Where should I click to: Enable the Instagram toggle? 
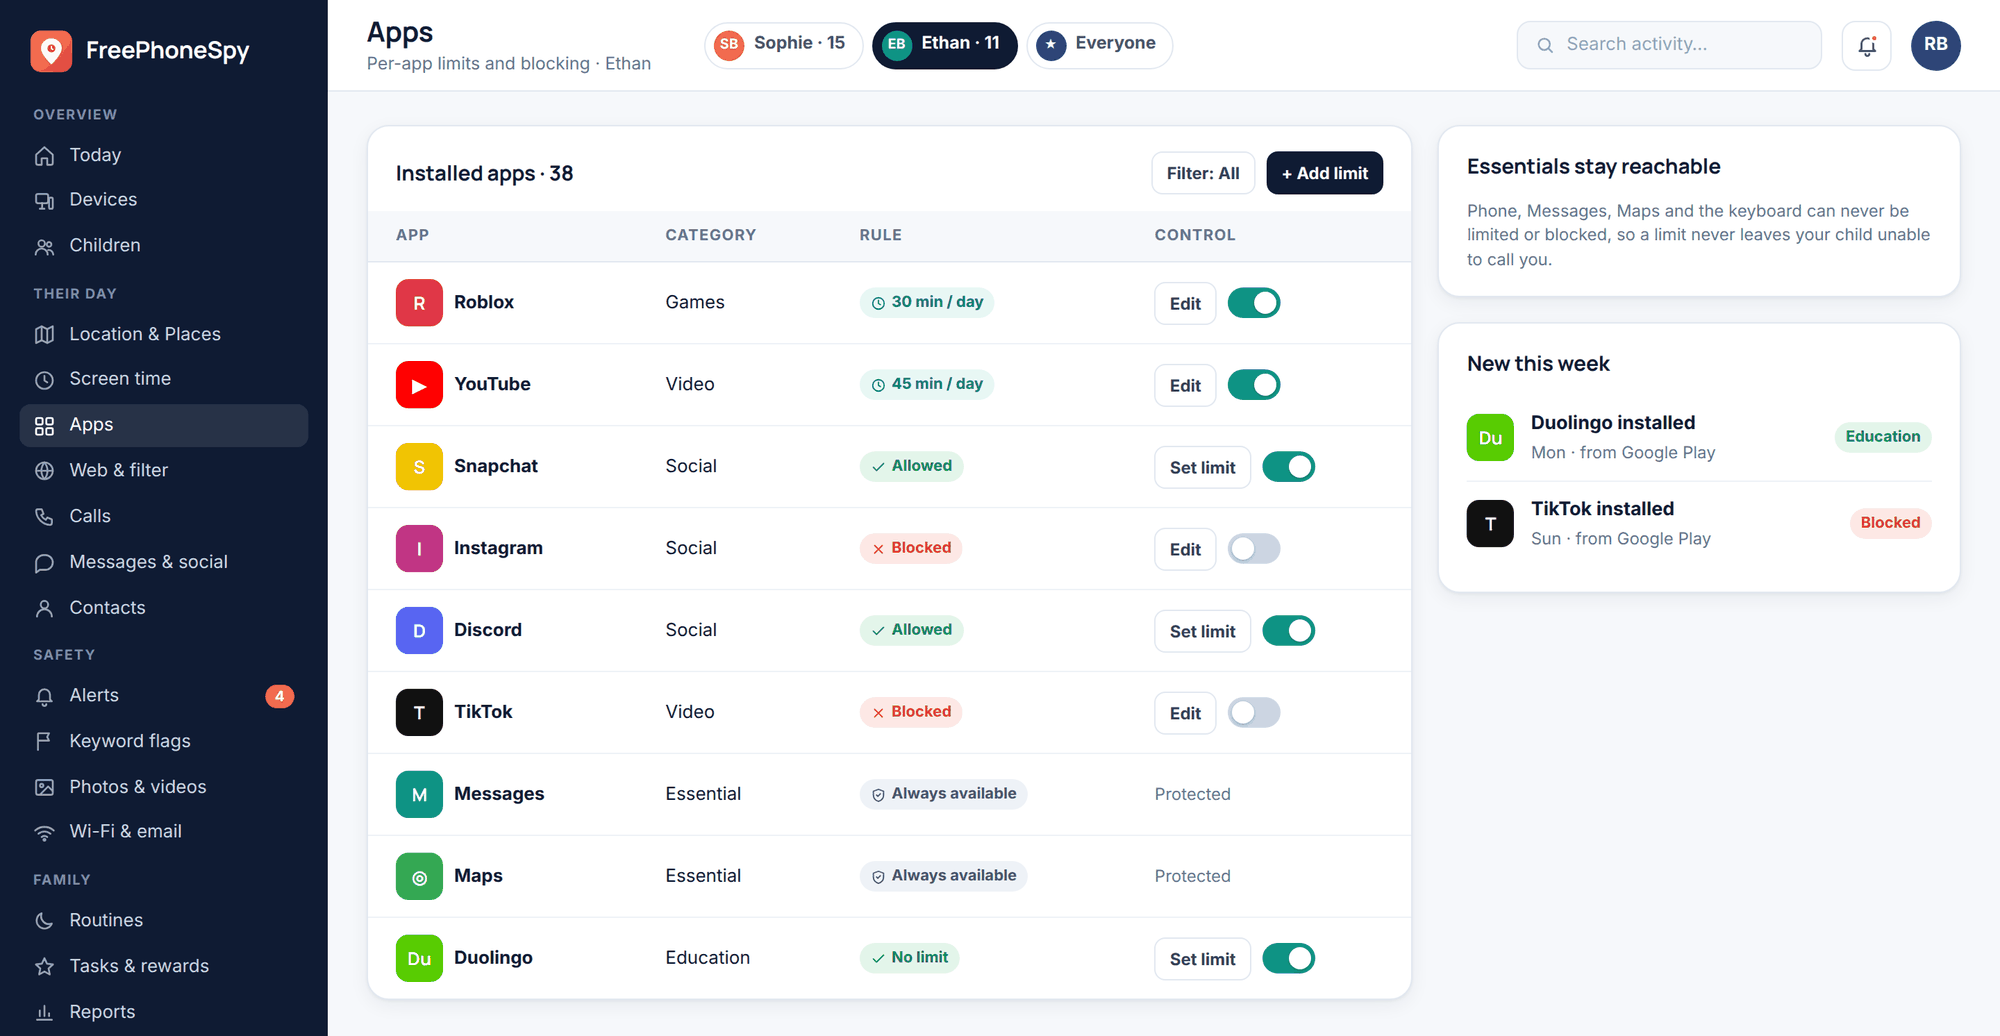1254,549
